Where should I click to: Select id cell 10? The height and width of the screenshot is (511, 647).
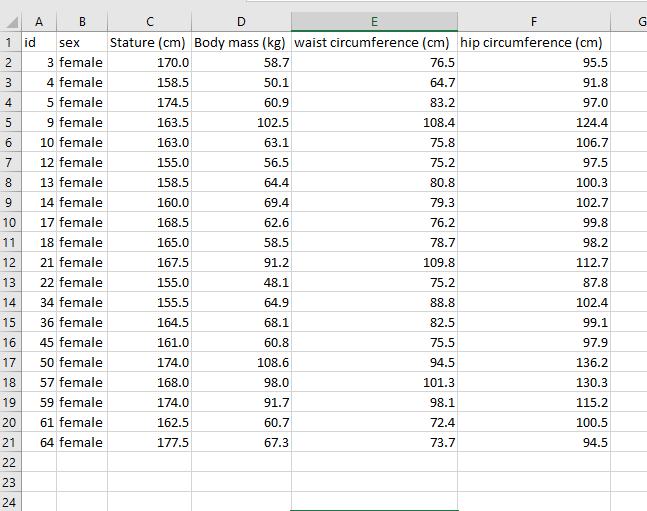pyautogui.click(x=39, y=142)
